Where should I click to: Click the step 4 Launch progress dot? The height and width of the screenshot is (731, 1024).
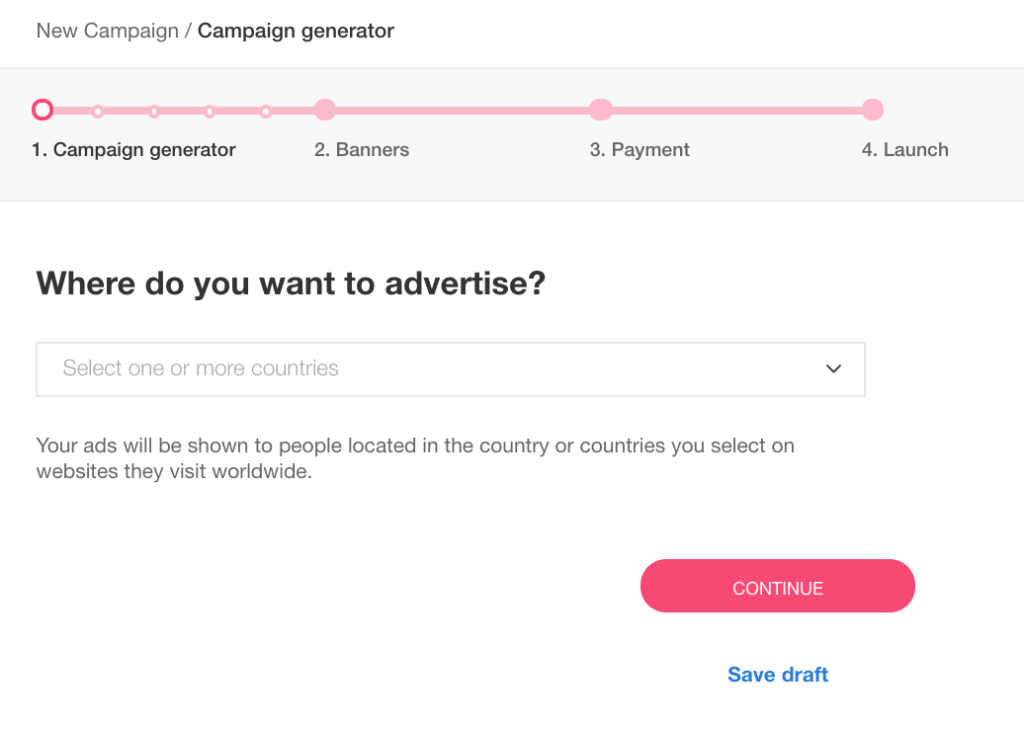[x=873, y=109]
